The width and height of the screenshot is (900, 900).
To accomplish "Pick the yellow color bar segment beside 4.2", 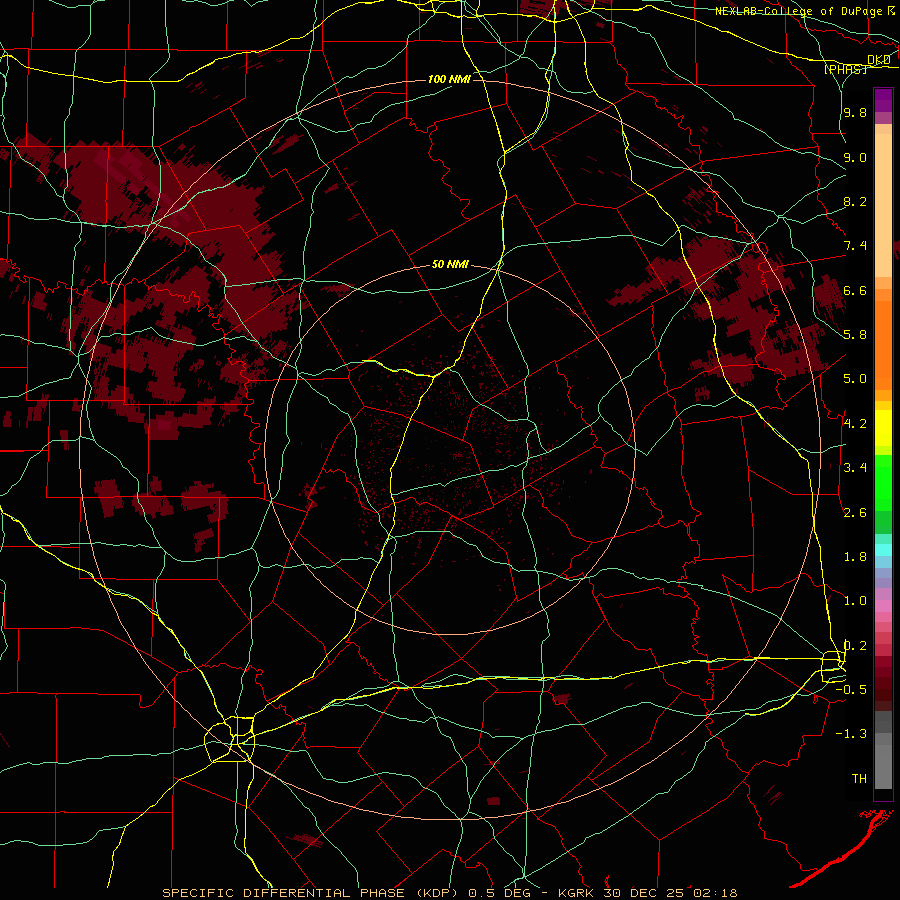I will (883, 428).
